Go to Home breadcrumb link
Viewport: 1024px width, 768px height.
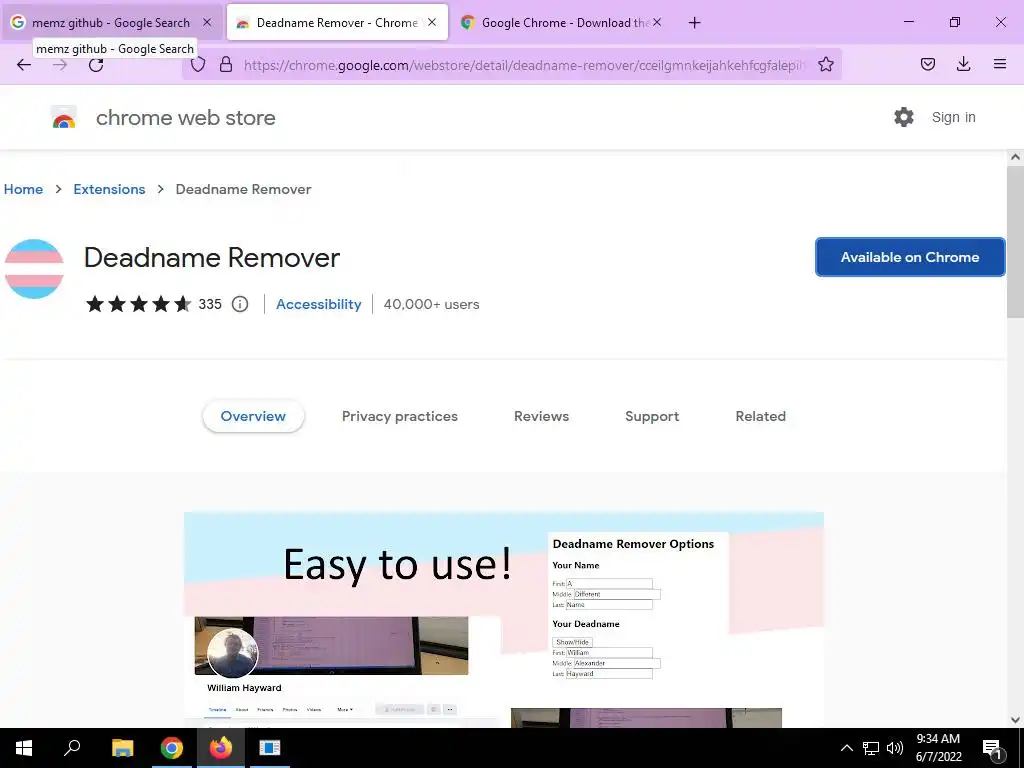(24, 189)
